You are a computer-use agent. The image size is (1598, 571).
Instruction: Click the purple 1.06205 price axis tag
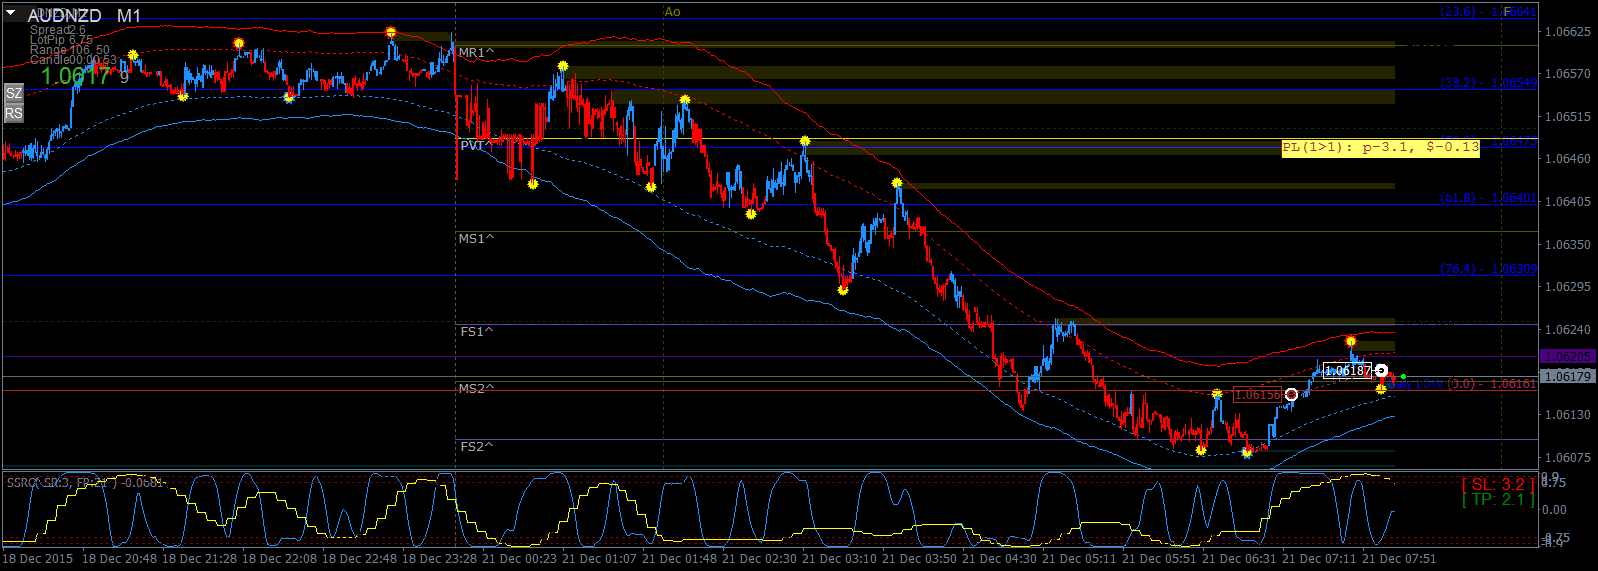pyautogui.click(x=1567, y=357)
